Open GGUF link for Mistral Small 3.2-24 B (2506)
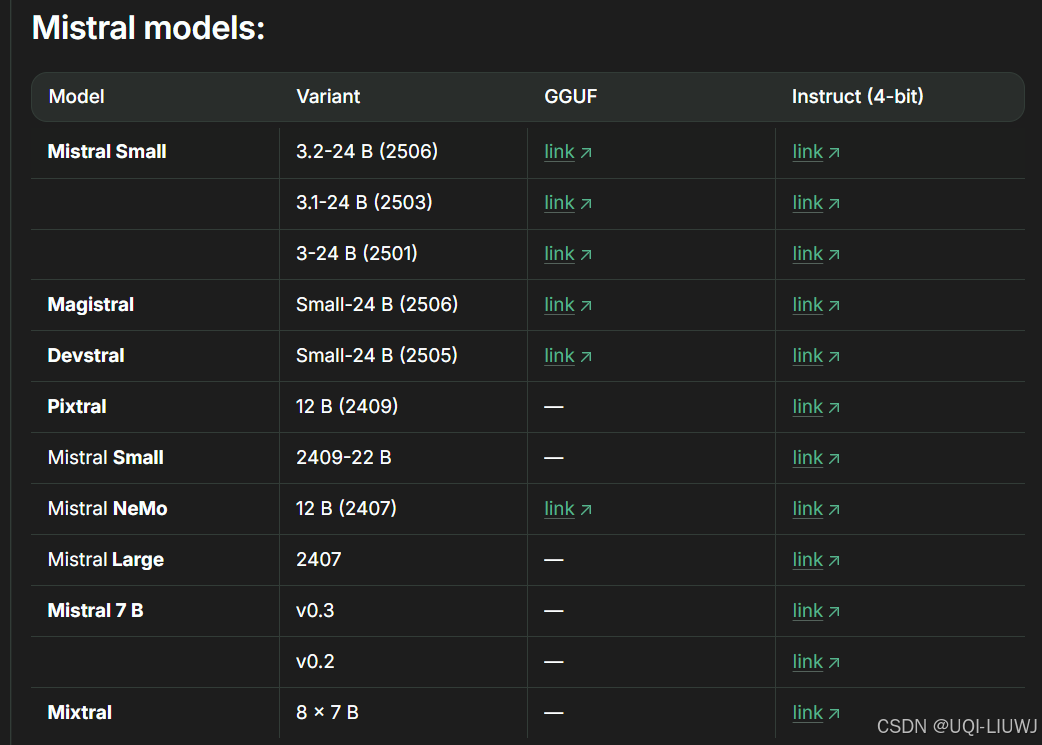 point(568,152)
